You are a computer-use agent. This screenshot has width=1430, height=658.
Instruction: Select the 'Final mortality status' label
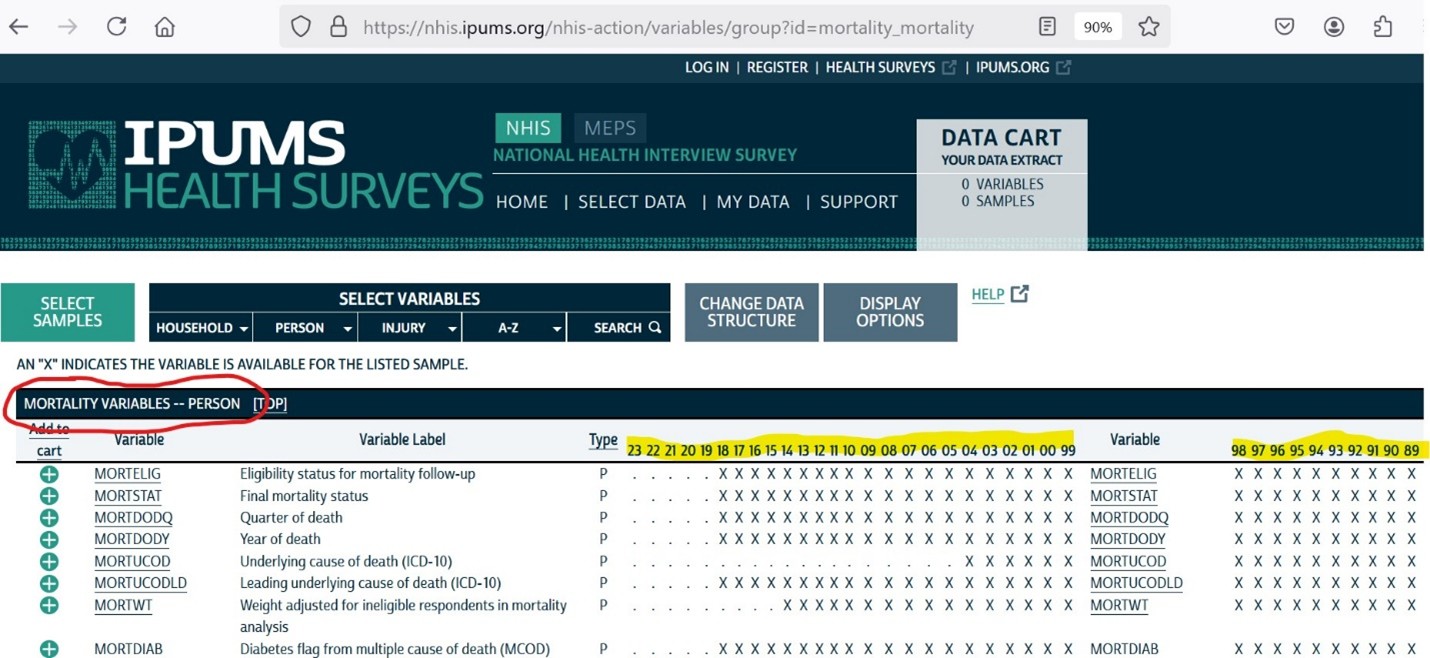304,496
